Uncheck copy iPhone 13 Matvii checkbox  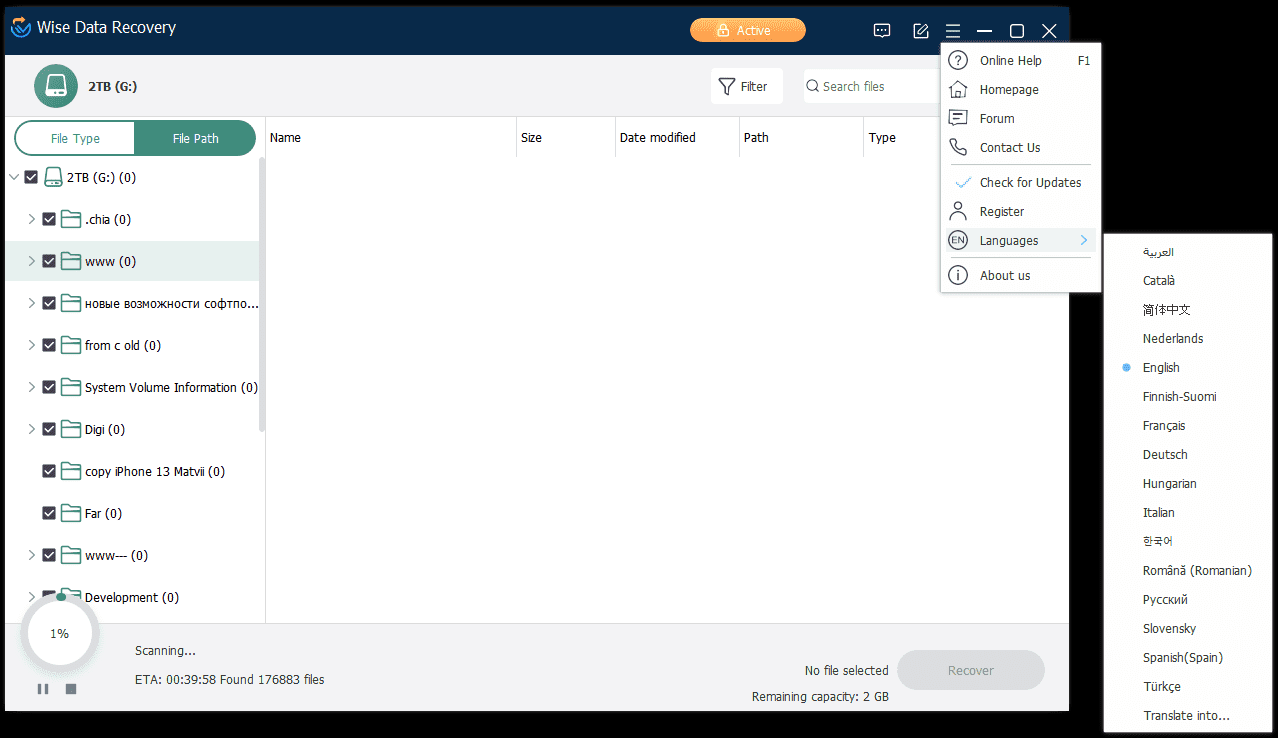[x=49, y=471]
